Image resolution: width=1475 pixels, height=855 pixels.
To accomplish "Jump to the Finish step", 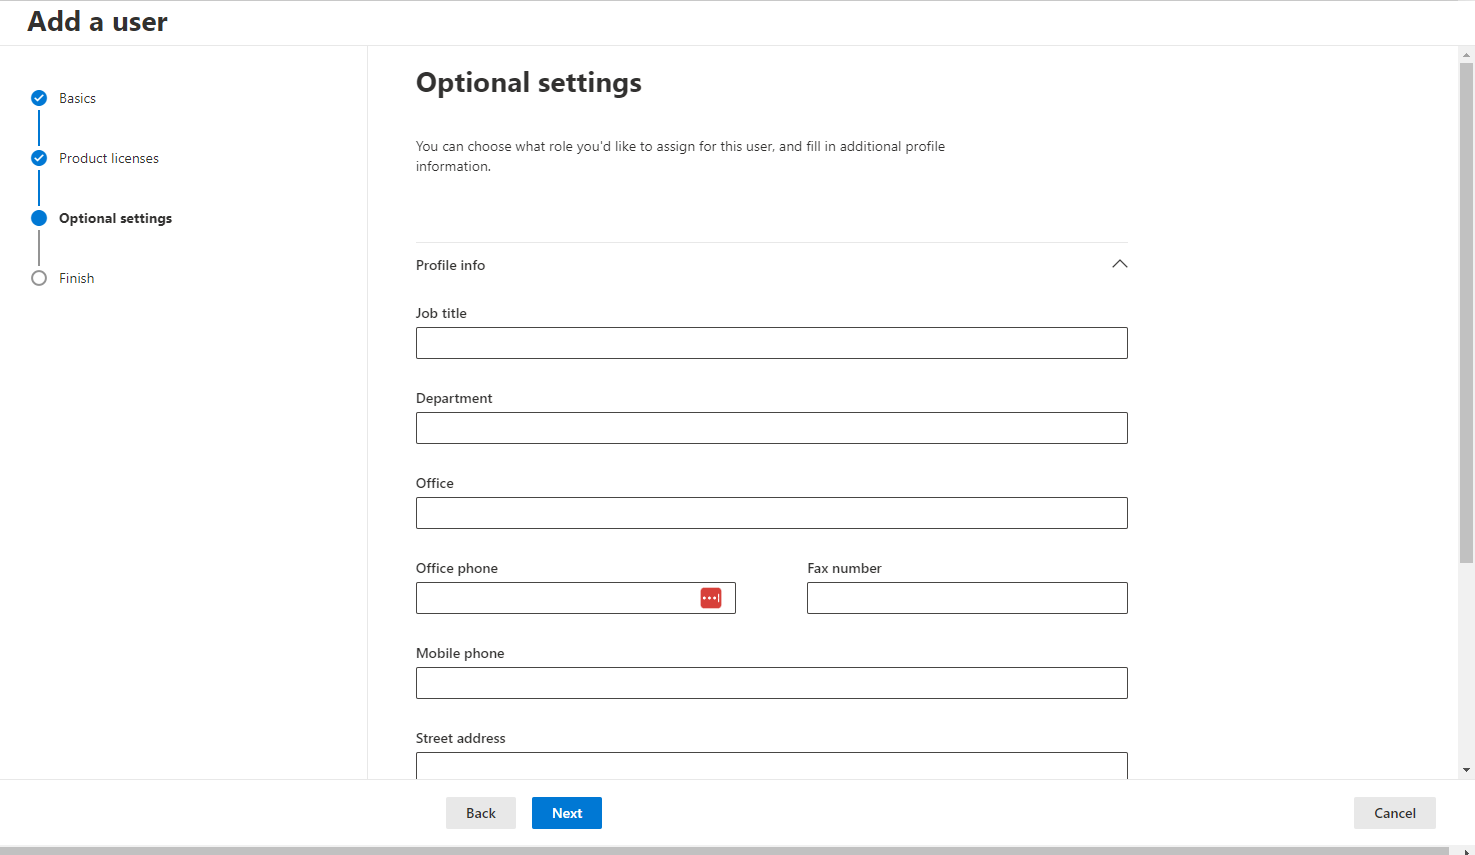I will 76,278.
